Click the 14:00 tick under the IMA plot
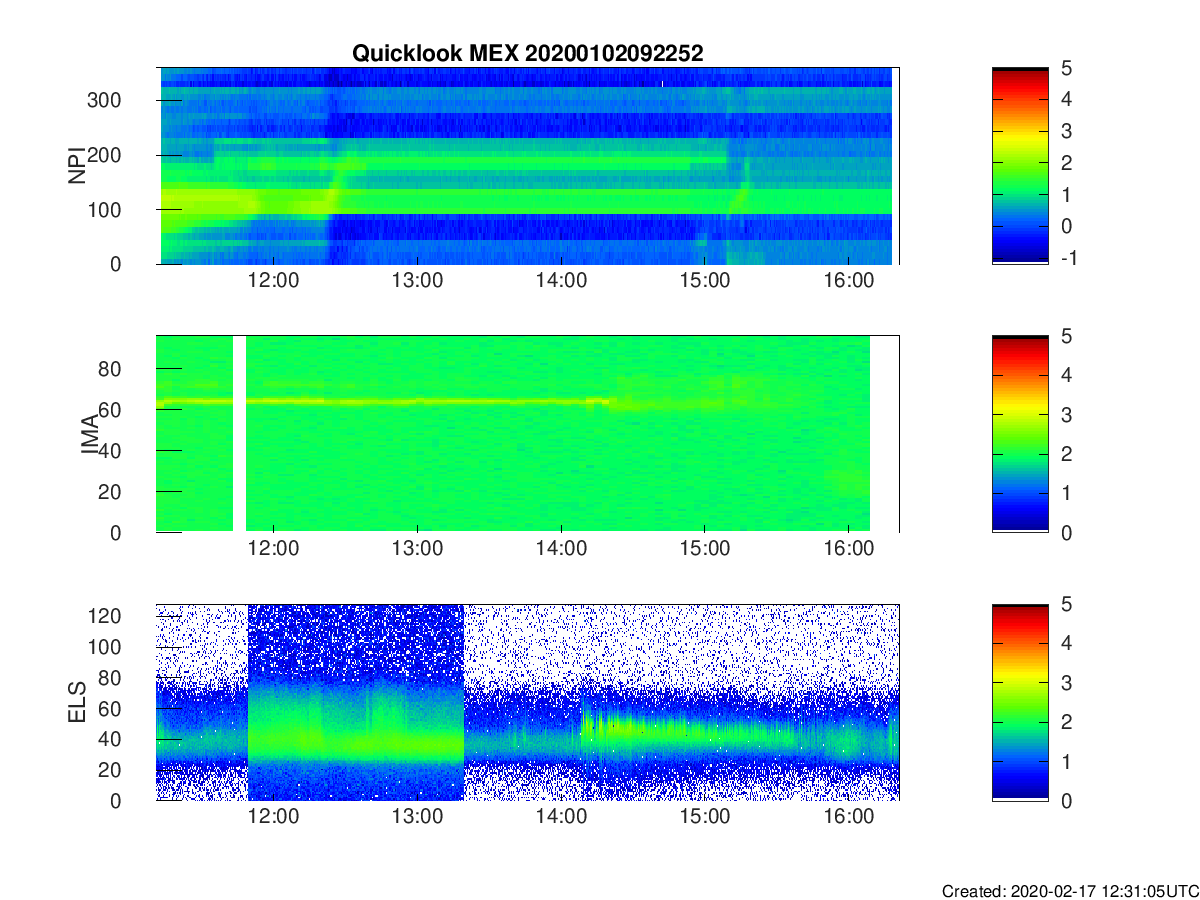This screenshot has height=900, width=1200. [x=561, y=549]
